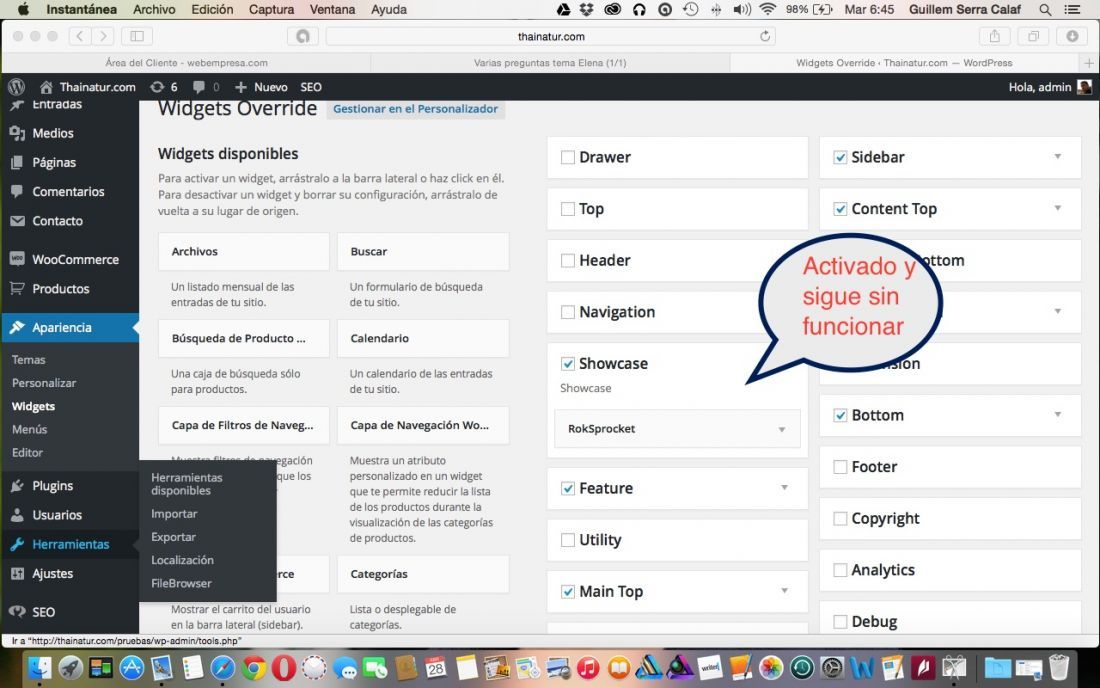
Task: Enable the Analytics position checkbox
Action: 840,569
